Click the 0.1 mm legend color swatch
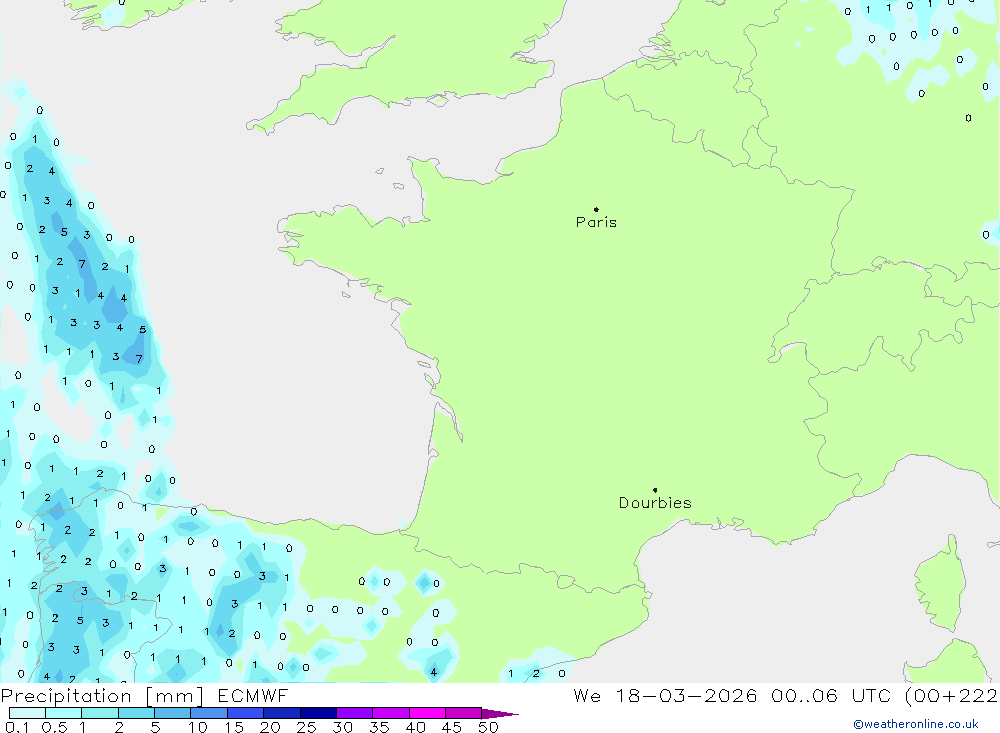The width and height of the screenshot is (1000, 733). pos(27,713)
